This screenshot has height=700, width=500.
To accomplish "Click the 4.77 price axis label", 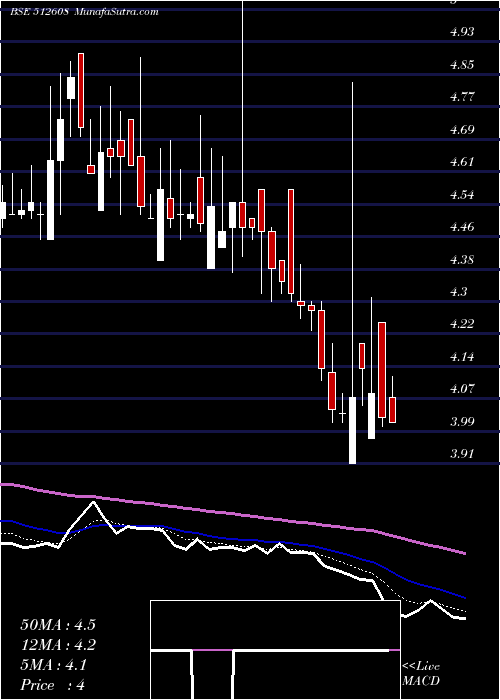I will pyautogui.click(x=462, y=97).
